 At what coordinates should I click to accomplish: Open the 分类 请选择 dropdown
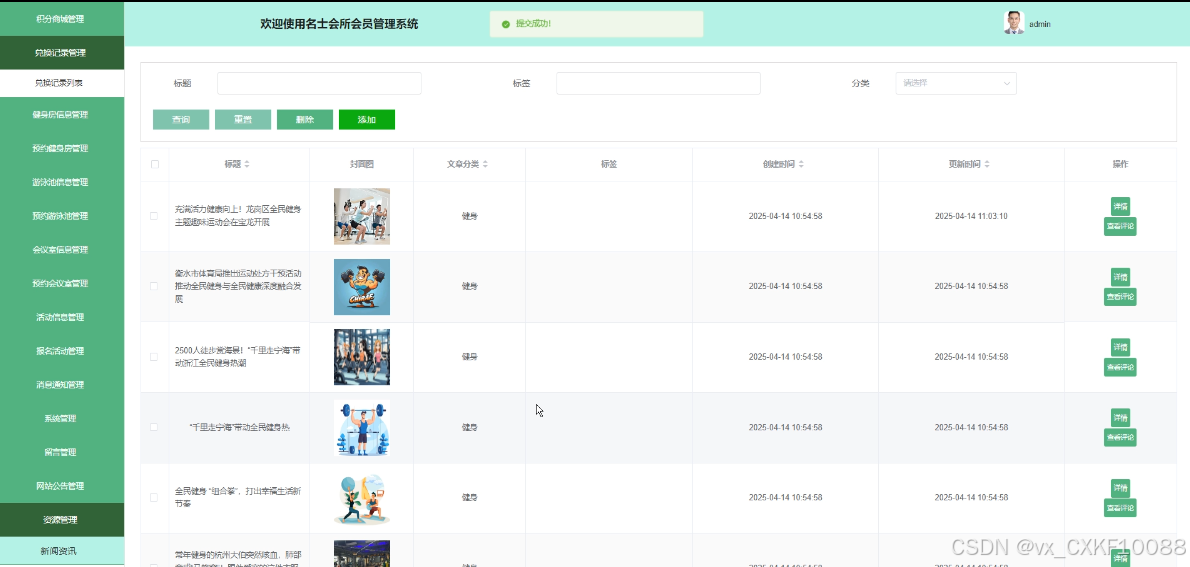pyautogui.click(x=955, y=83)
